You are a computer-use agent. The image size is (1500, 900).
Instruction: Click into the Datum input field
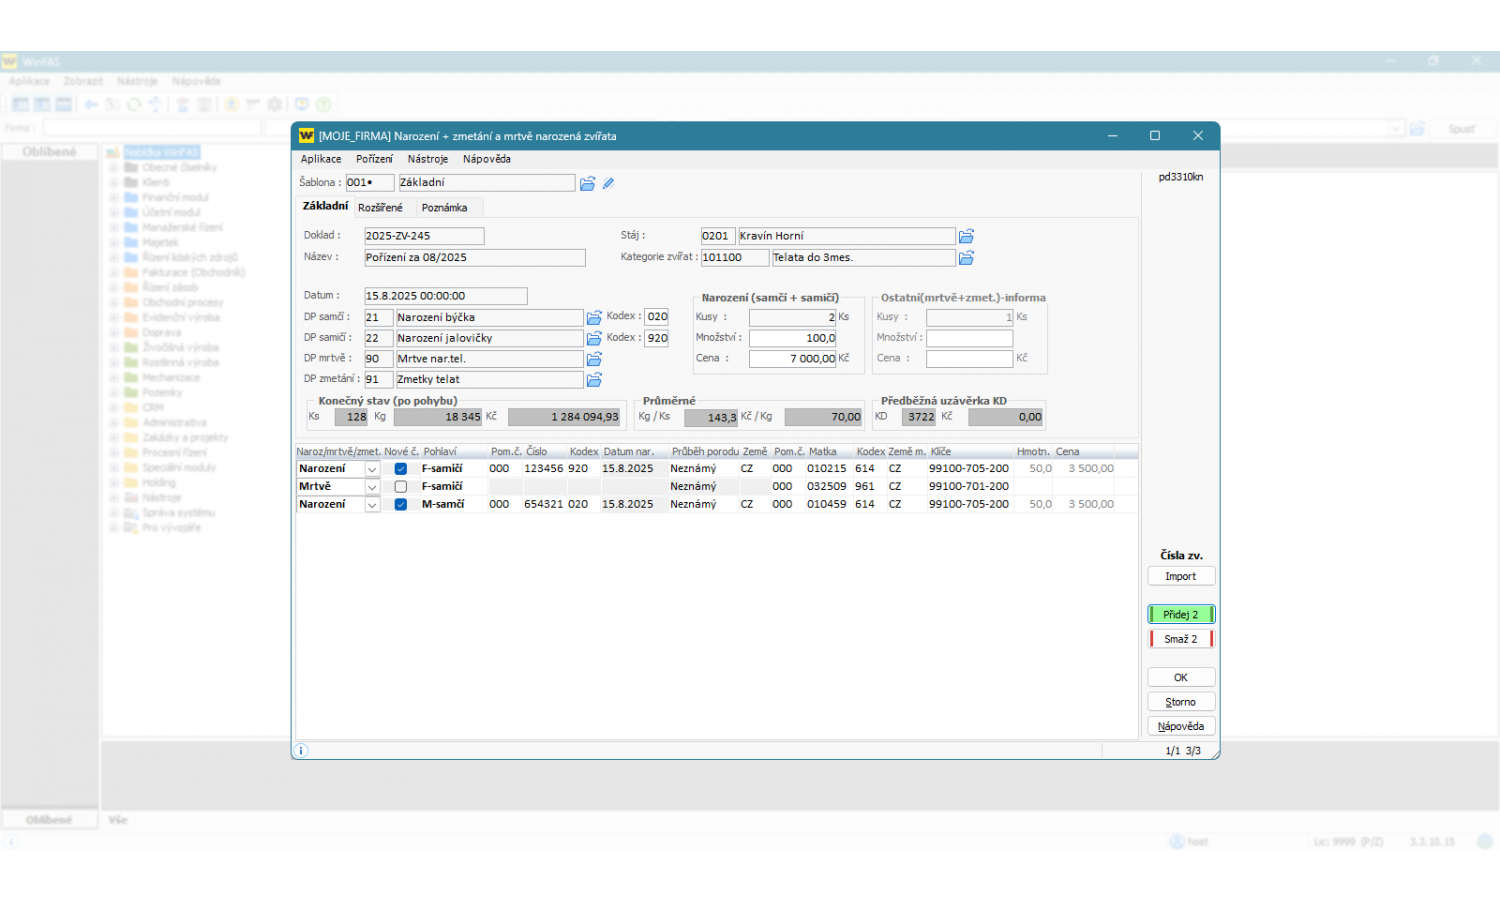point(444,296)
